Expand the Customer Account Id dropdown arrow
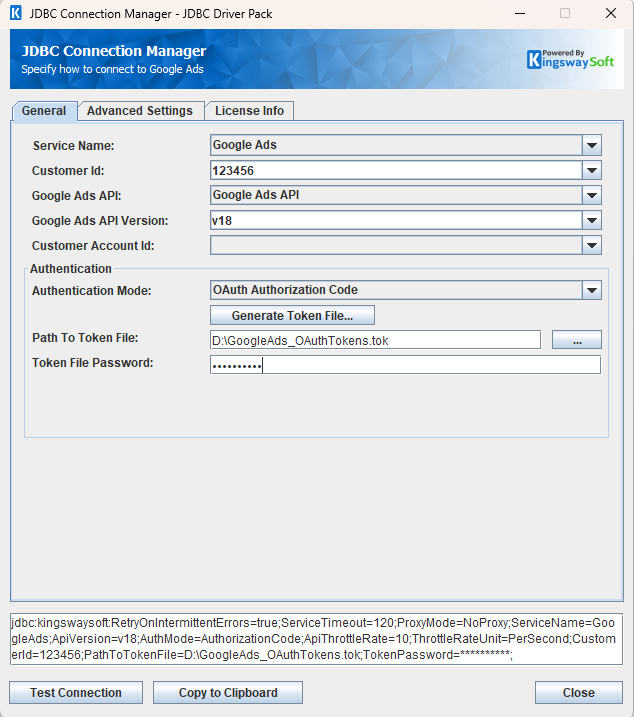The width and height of the screenshot is (634, 717). pos(591,246)
